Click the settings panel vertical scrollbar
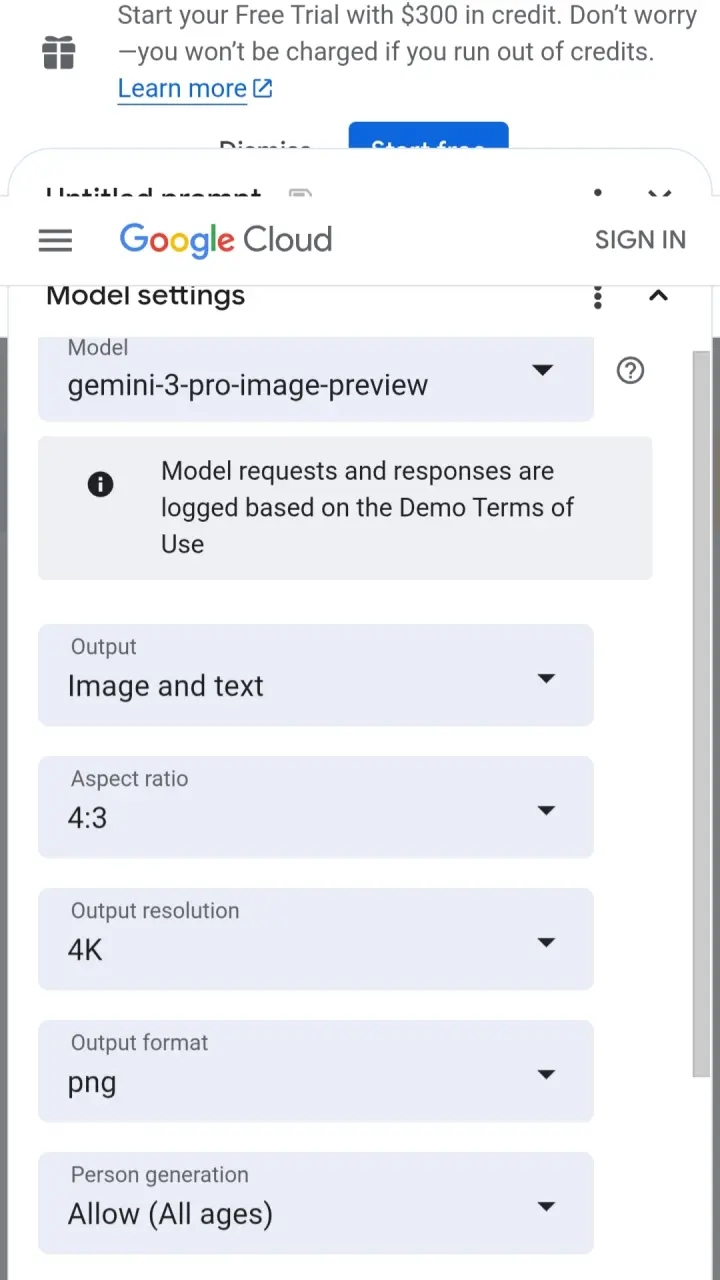Screen dimensions: 720x1280 tap(702, 714)
